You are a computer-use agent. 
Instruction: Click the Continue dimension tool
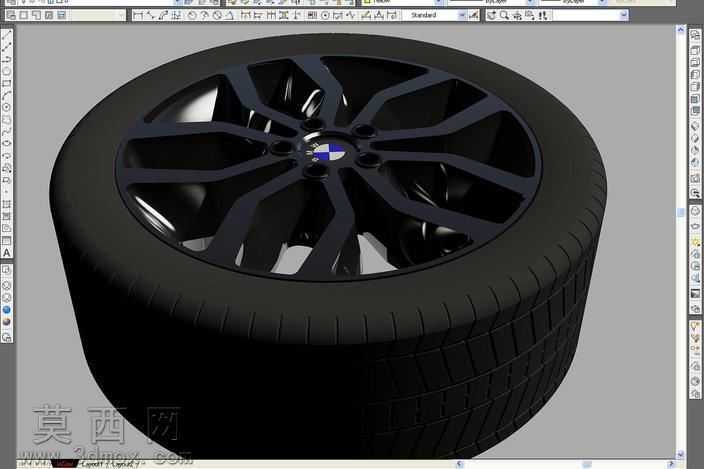(x=271, y=16)
